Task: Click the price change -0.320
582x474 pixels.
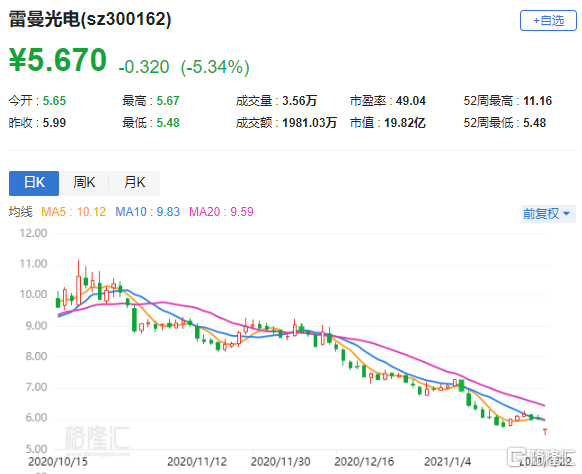Action: [x=144, y=67]
